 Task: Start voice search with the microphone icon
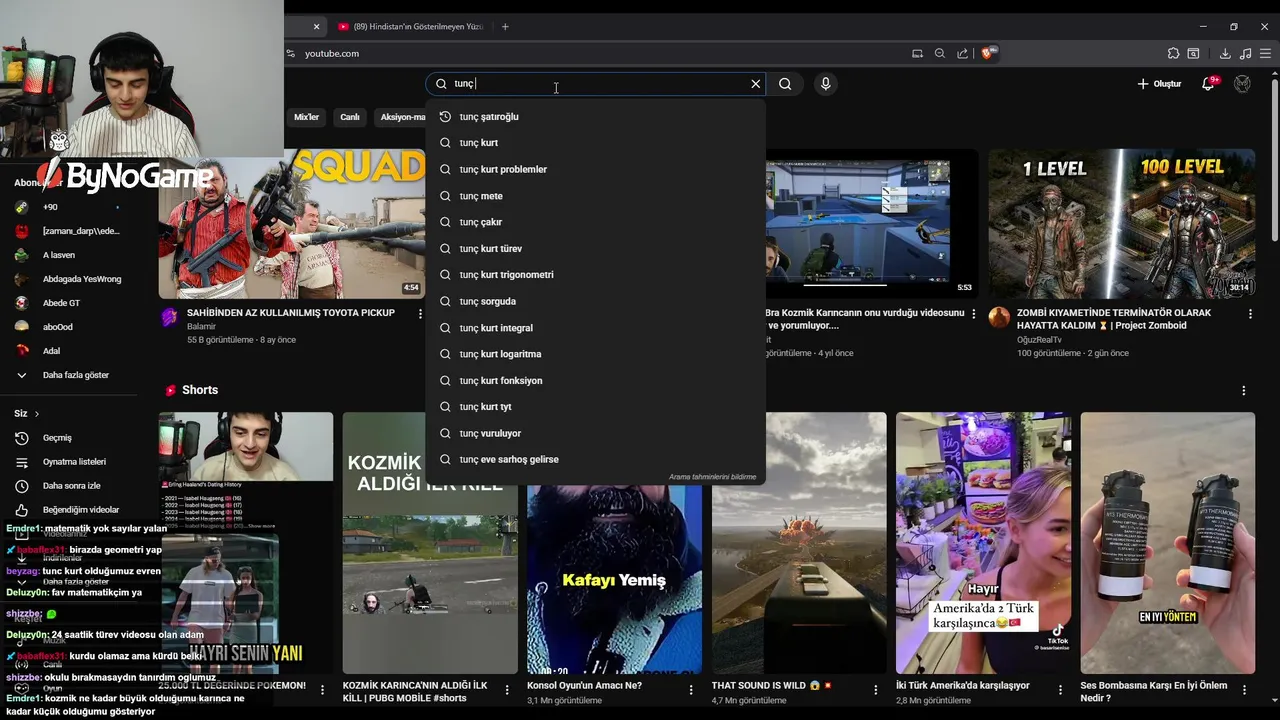pyautogui.click(x=825, y=84)
